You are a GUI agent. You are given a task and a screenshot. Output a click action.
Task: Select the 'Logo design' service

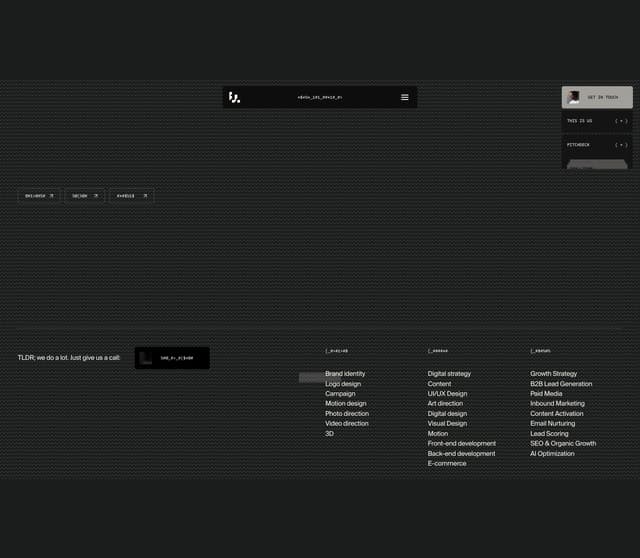[x=343, y=384]
